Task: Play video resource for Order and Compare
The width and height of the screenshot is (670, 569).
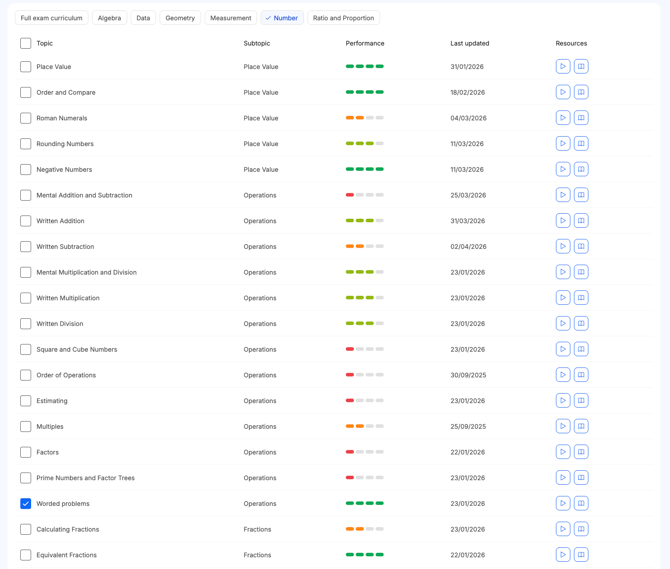Action: pos(563,92)
